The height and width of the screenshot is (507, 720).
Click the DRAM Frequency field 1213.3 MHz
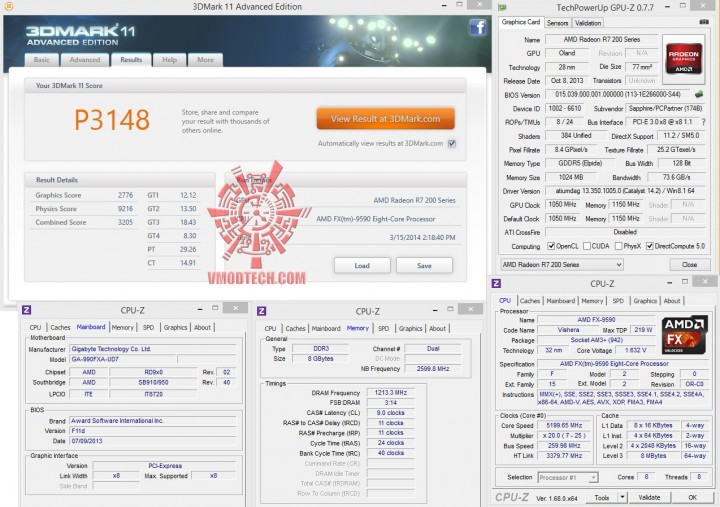click(391, 393)
